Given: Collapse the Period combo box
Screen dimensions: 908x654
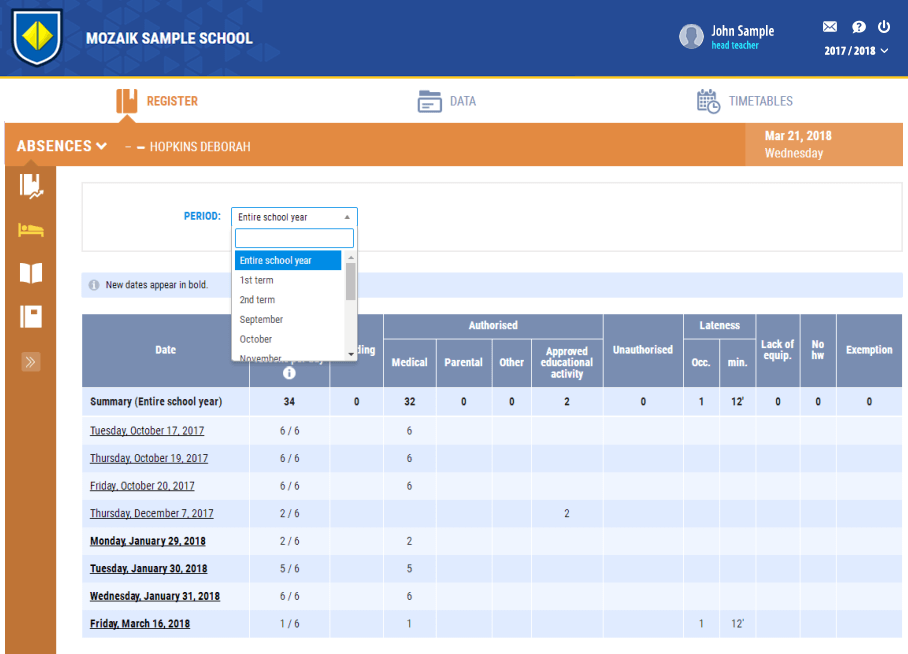Looking at the screenshot, I should (294, 217).
